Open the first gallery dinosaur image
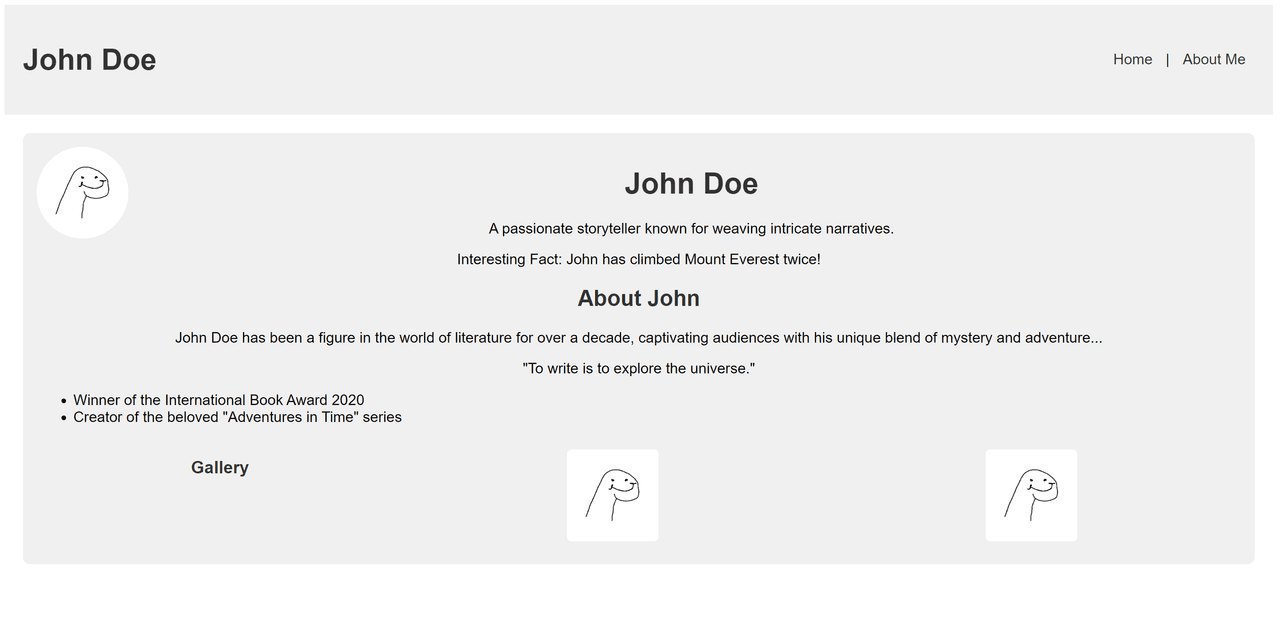This screenshot has height=644, width=1280. [612, 495]
